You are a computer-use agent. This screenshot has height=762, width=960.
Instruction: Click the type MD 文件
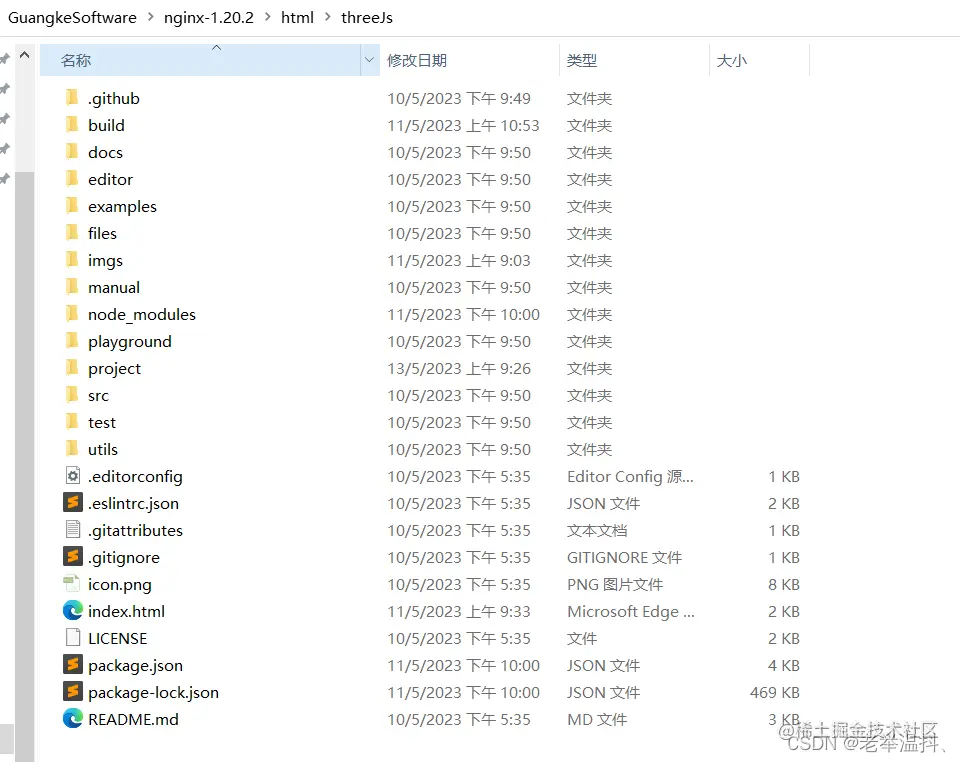pos(597,719)
